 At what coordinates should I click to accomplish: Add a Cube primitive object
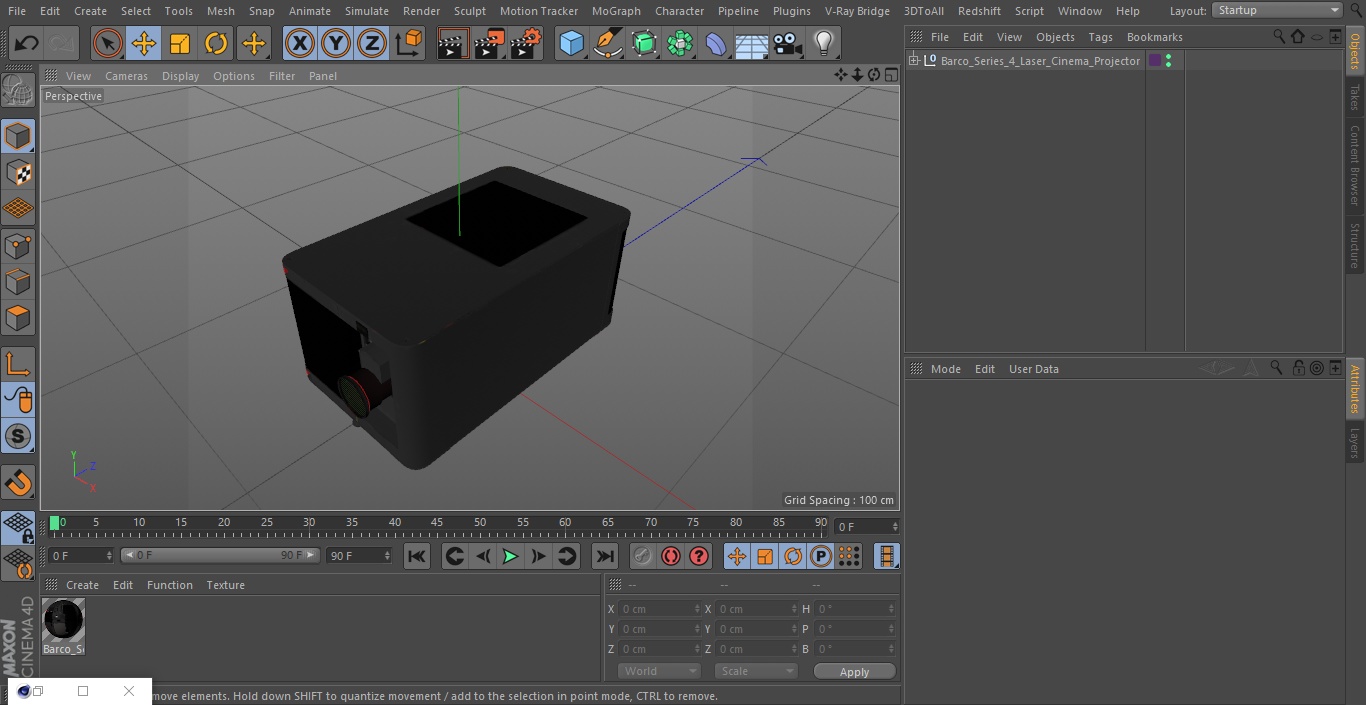click(571, 43)
